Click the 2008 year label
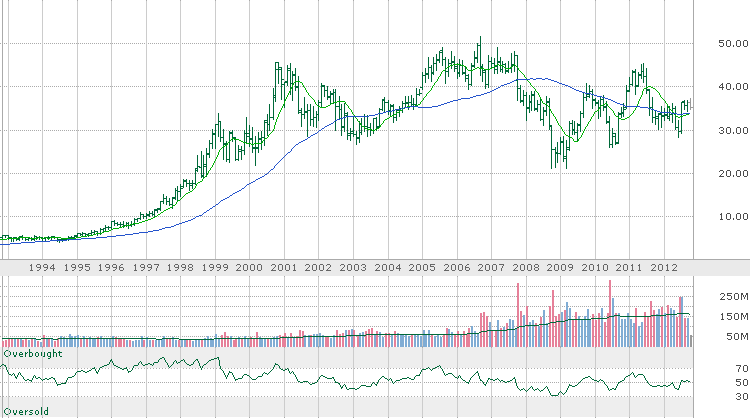Screen dimensions: 750x418 [x=526, y=268]
